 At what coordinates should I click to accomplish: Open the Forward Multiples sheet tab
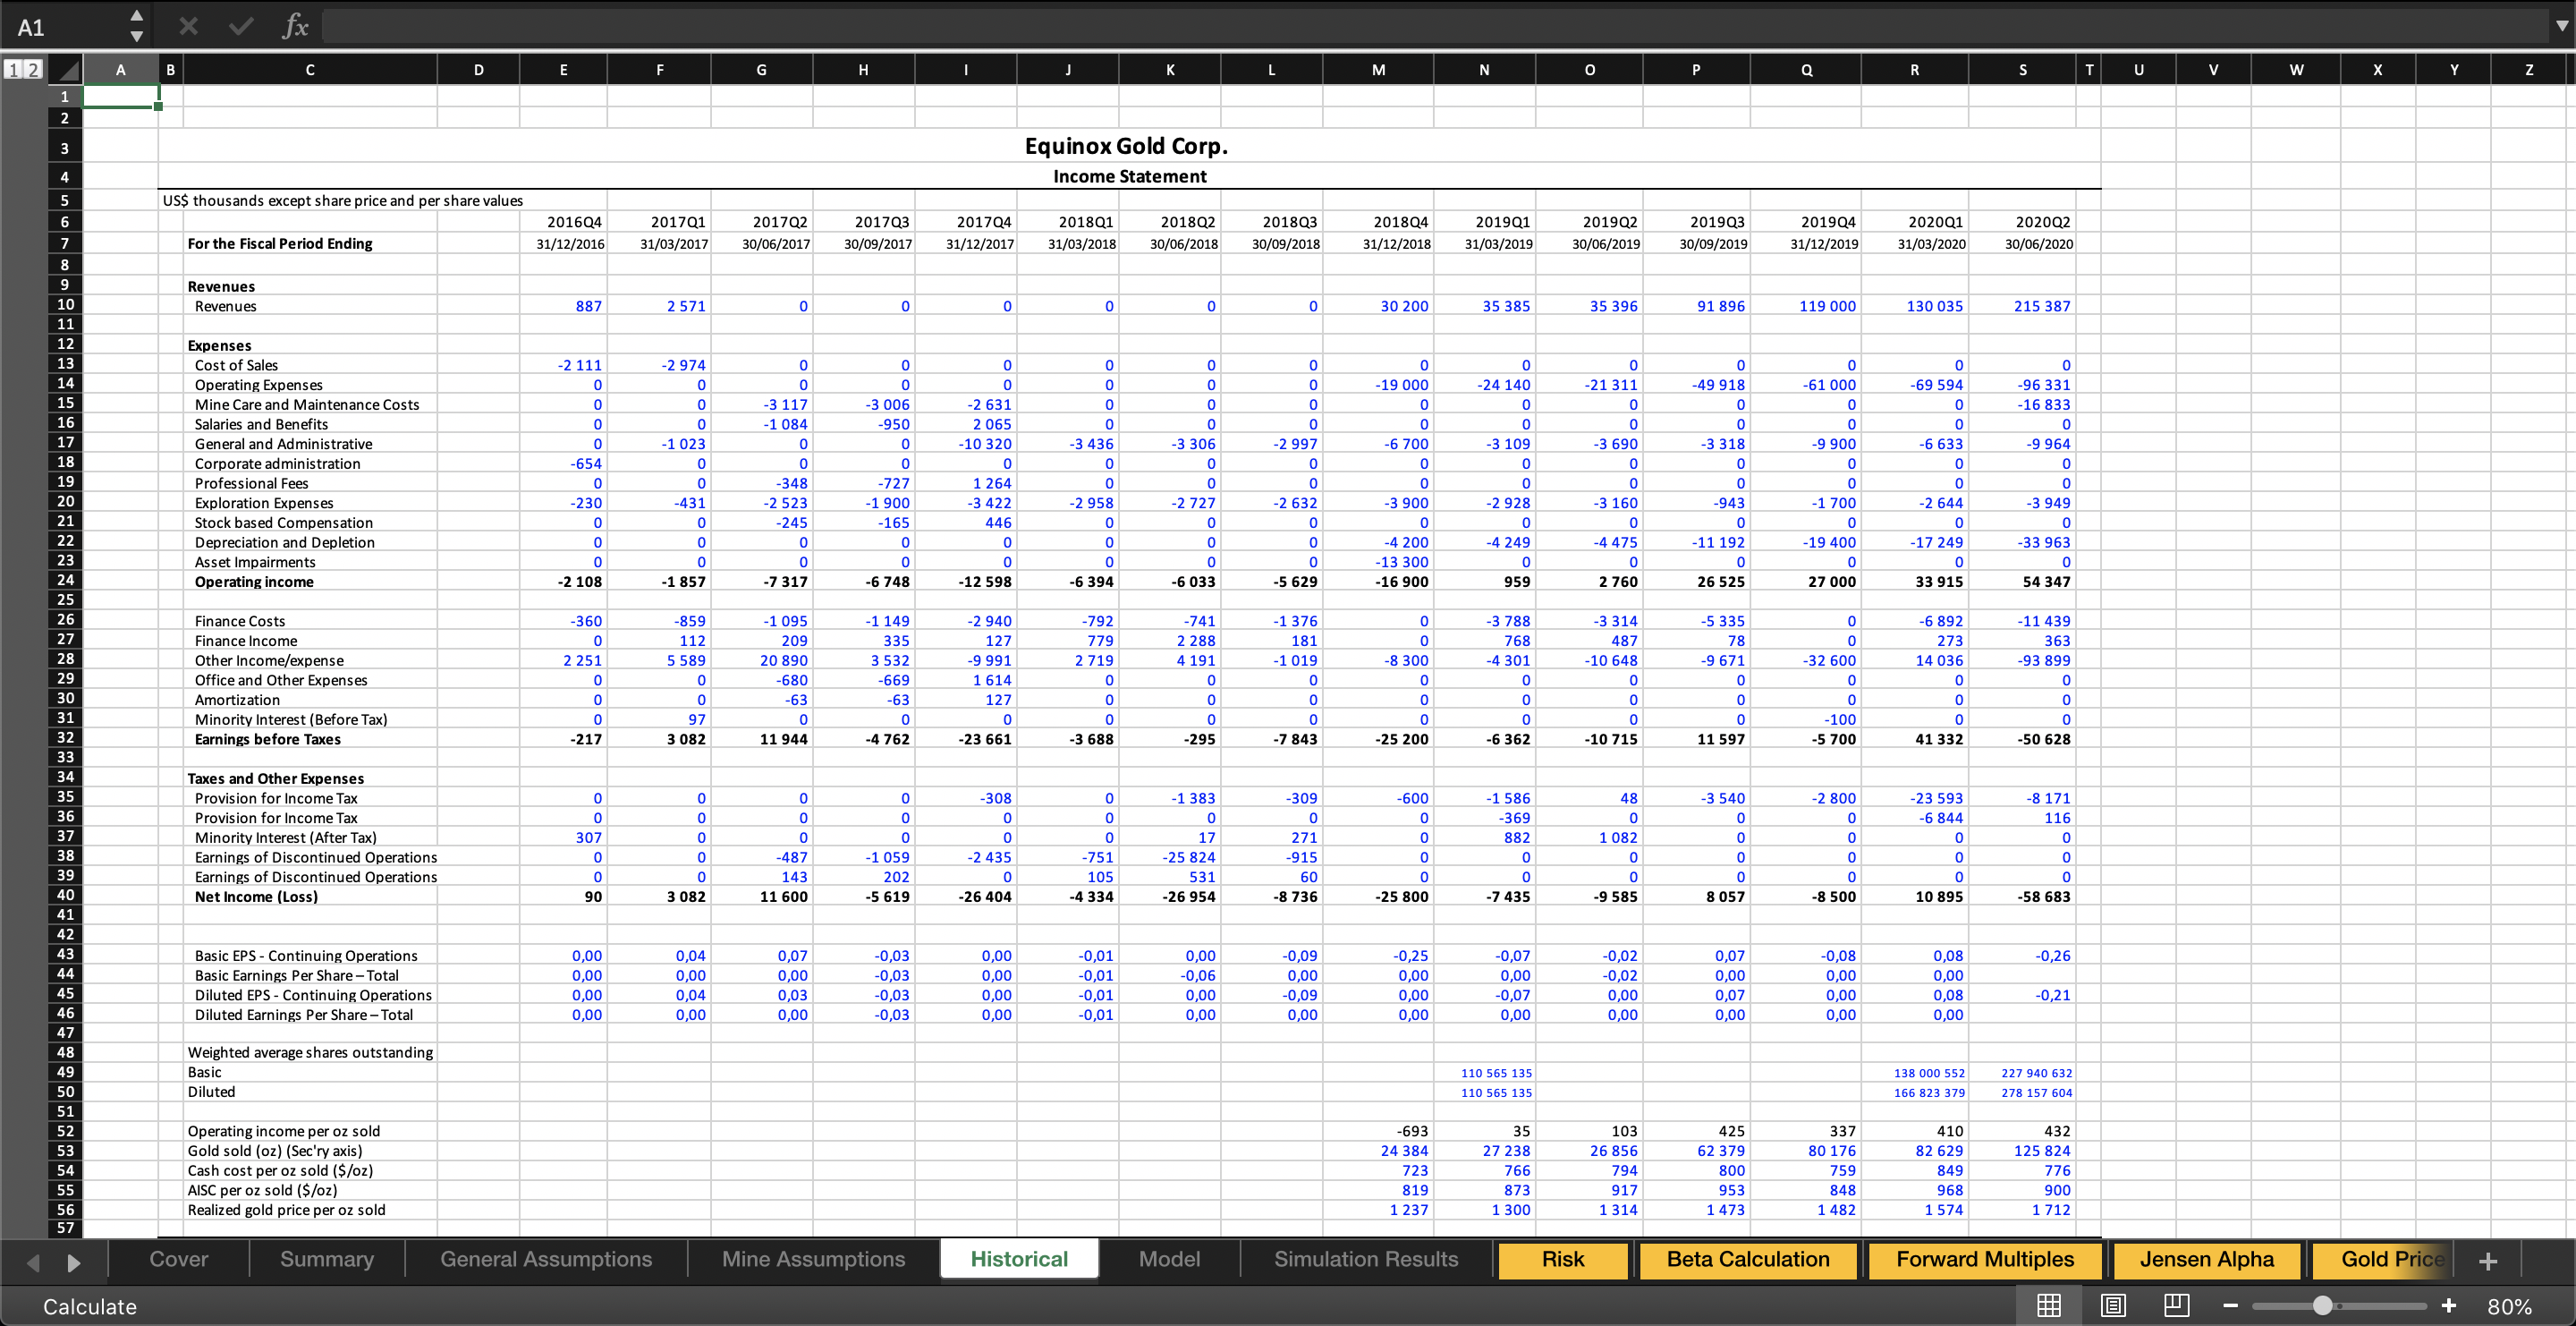coord(1985,1259)
